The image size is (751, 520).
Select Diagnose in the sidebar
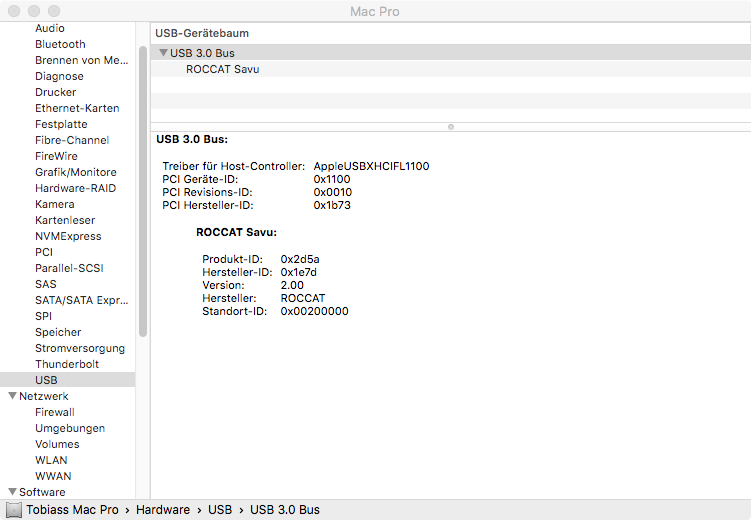coord(59,76)
